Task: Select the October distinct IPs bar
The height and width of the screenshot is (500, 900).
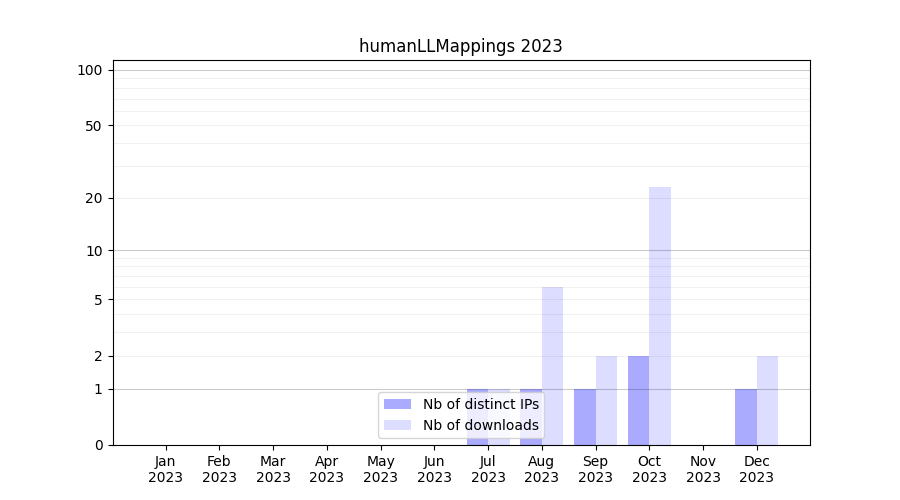Action: pyautogui.click(x=638, y=400)
